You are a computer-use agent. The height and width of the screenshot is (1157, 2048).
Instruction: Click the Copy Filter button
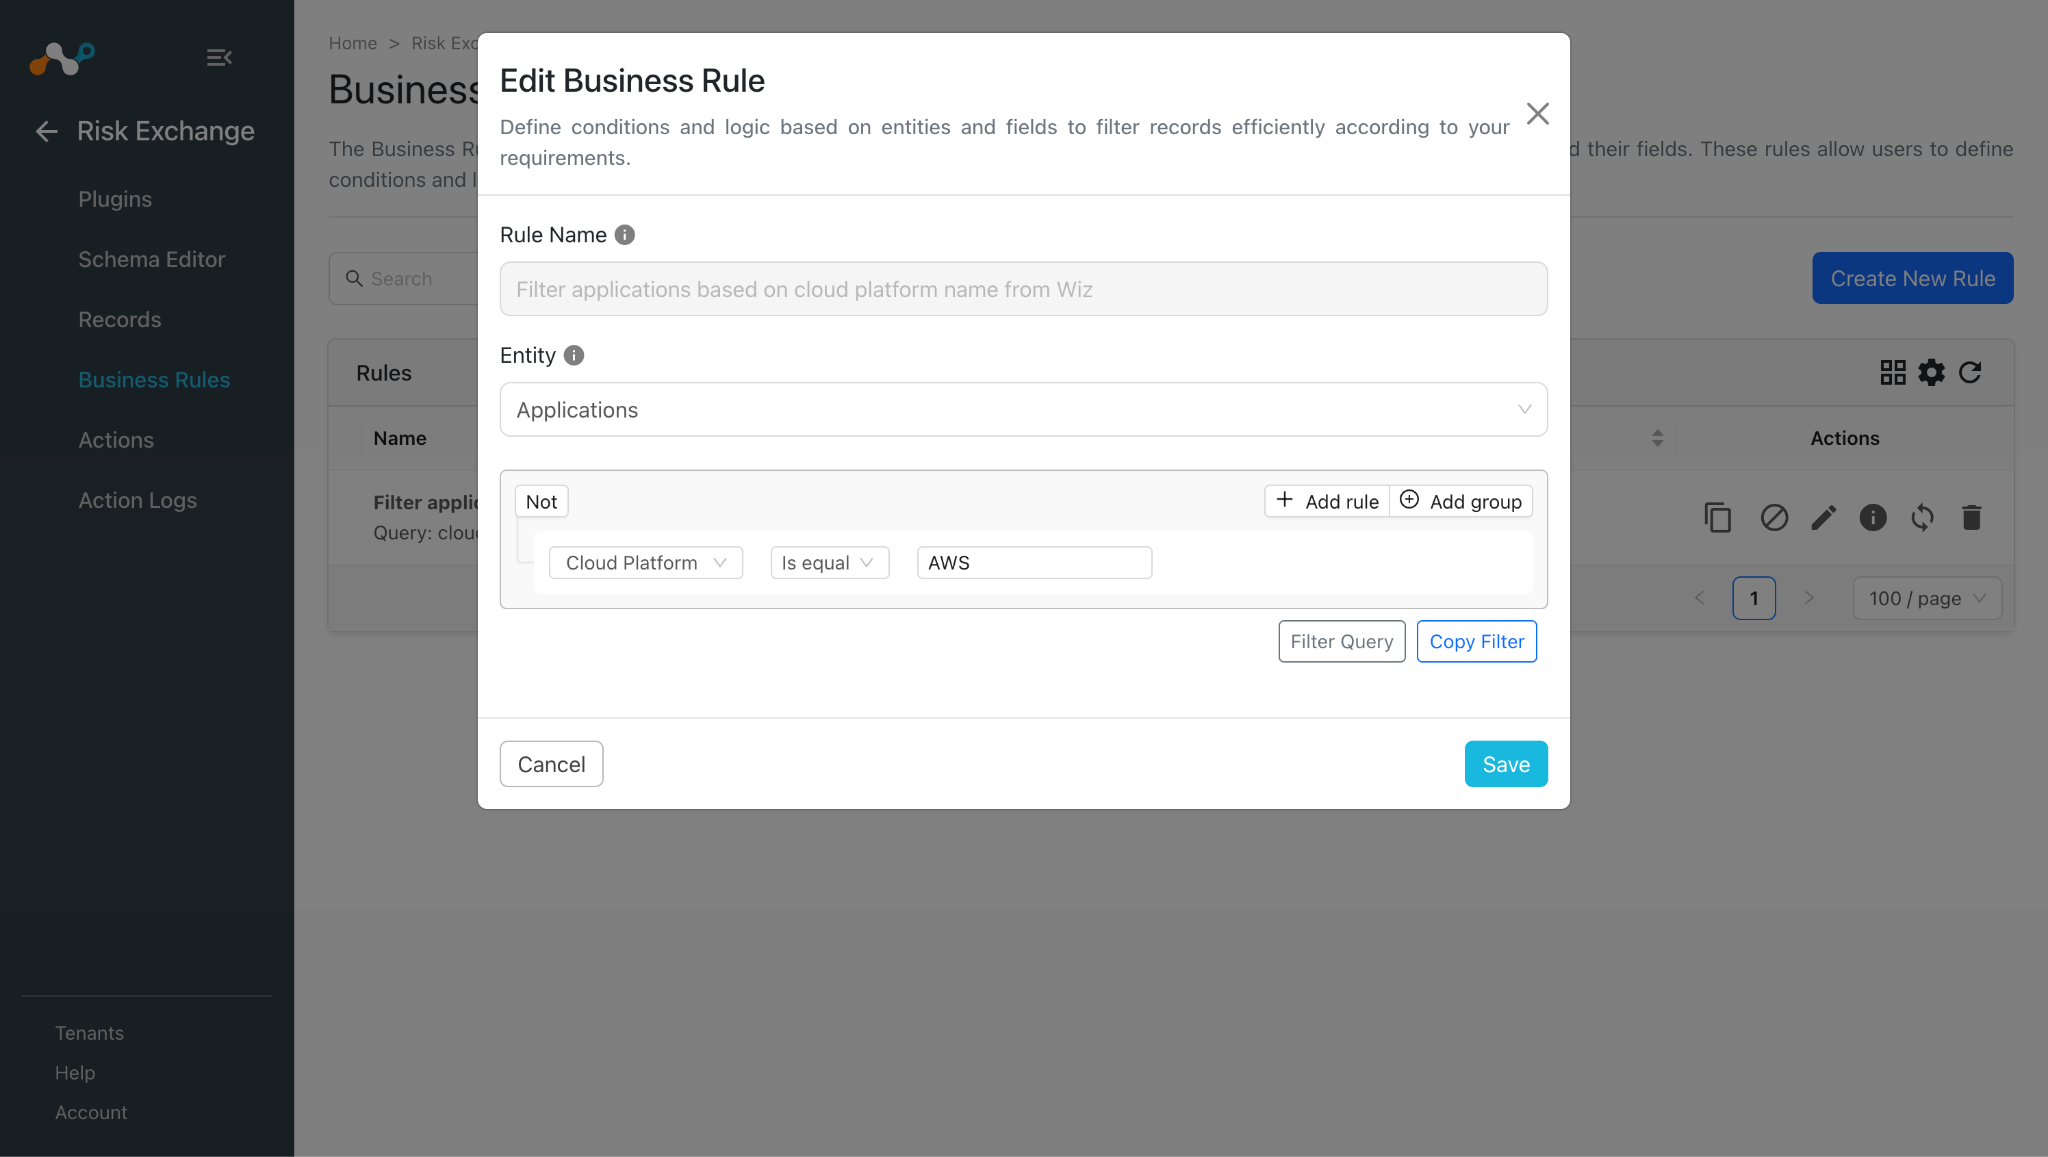pos(1477,641)
